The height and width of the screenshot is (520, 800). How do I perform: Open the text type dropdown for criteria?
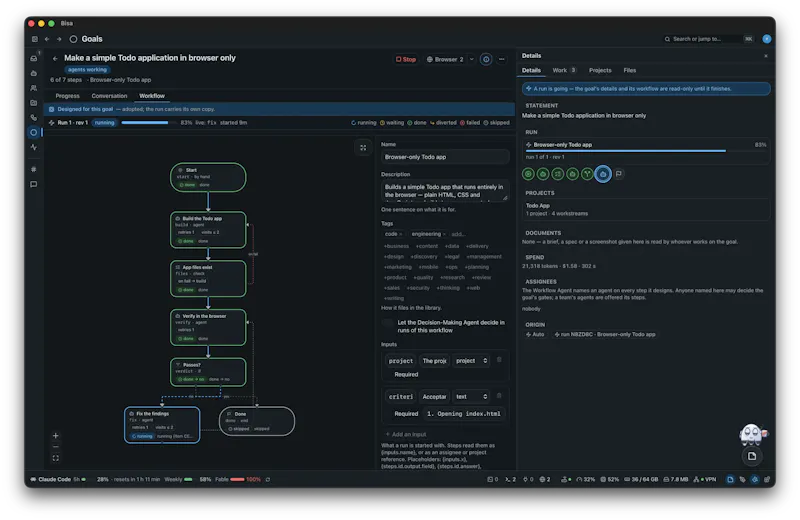tap(471, 397)
